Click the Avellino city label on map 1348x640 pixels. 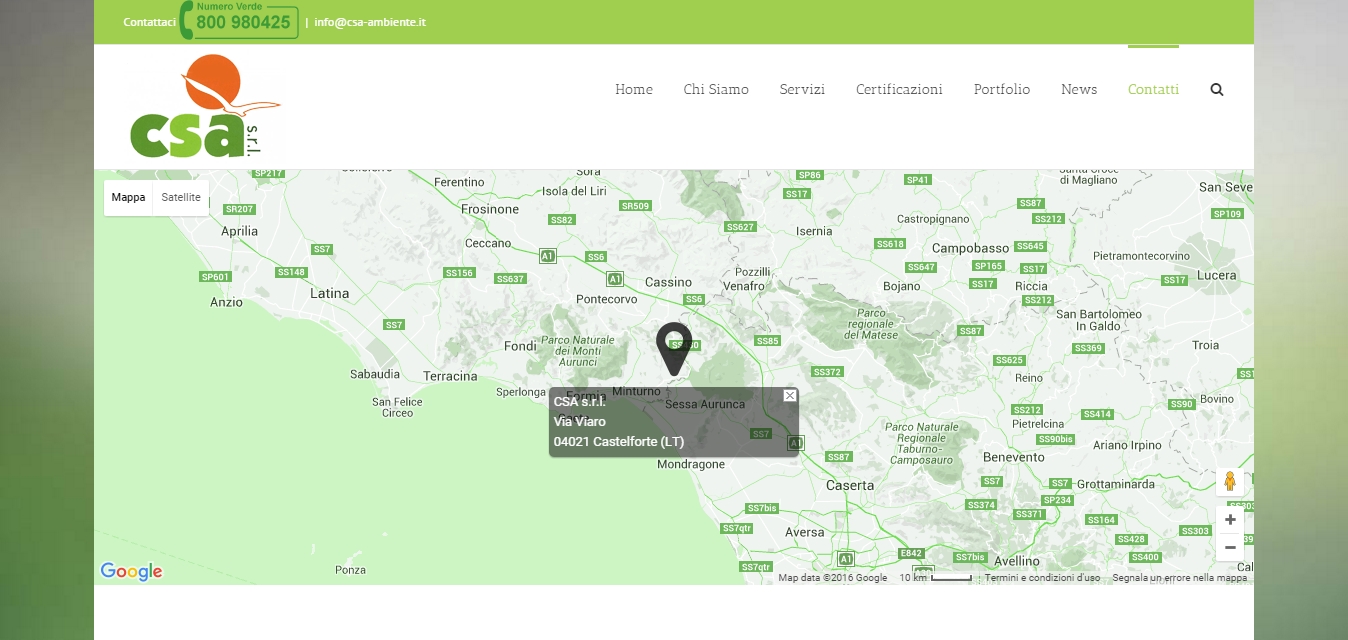1017,561
